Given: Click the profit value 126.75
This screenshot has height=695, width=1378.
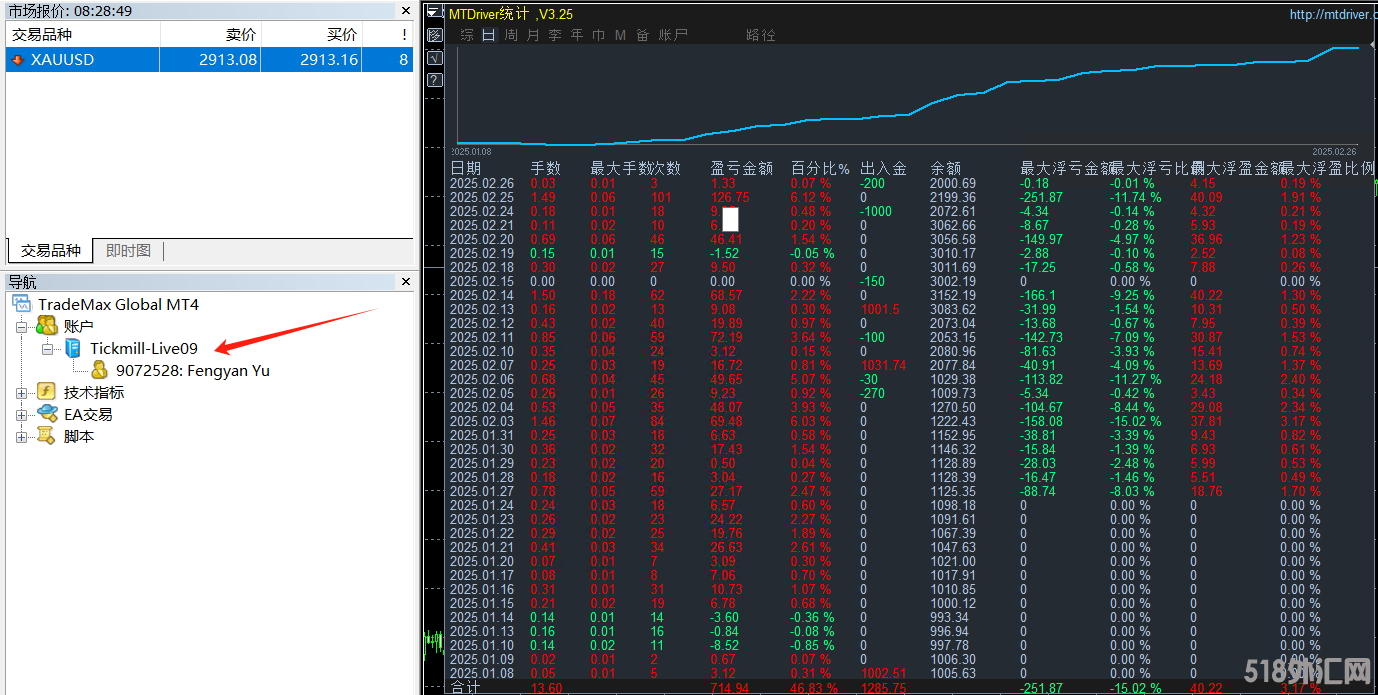Looking at the screenshot, I should [730, 197].
